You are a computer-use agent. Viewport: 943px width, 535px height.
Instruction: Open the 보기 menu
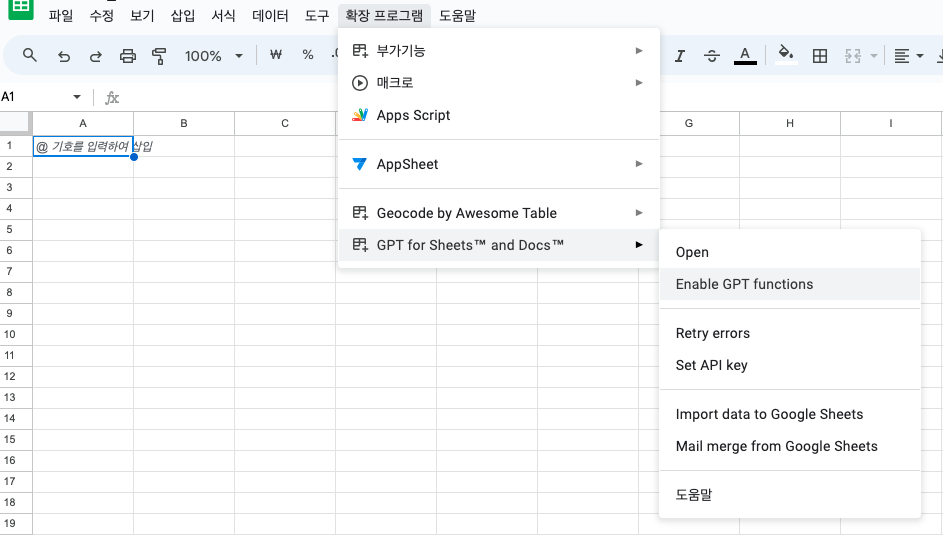(143, 16)
